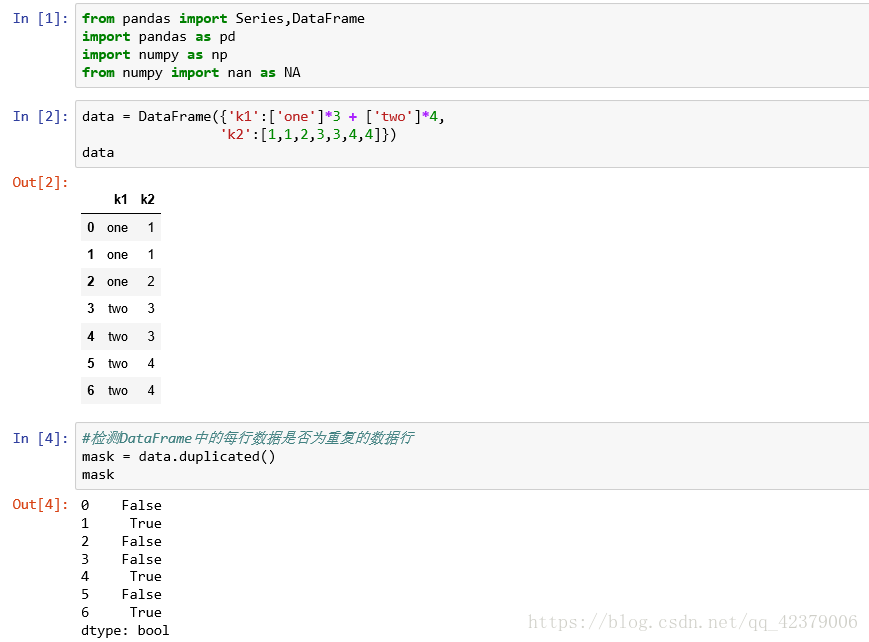869x642 pixels.
Task: Click 'True' output for mask index 1
Action: click(146, 523)
